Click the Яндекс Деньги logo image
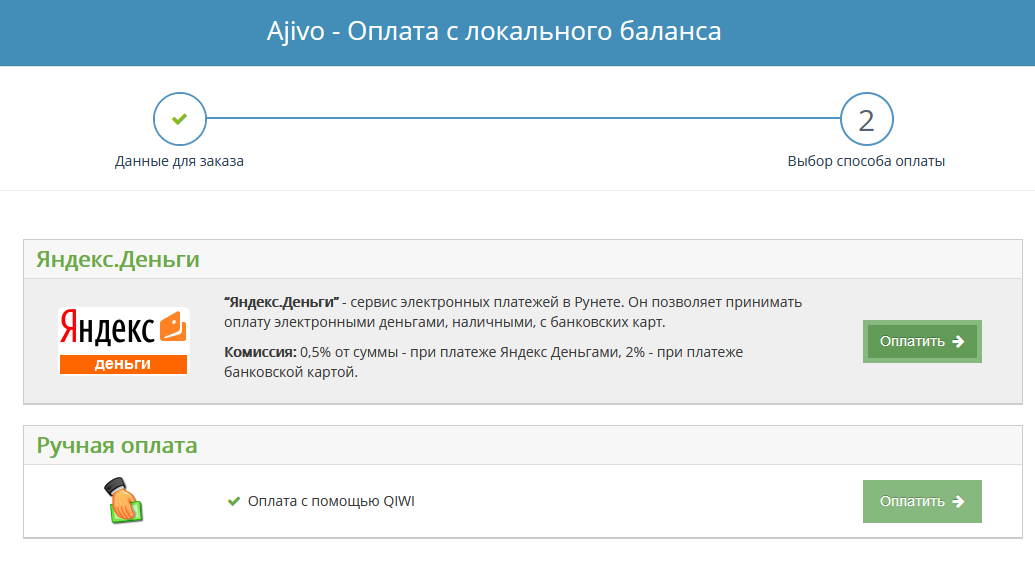This screenshot has width=1035, height=565. 123,341
